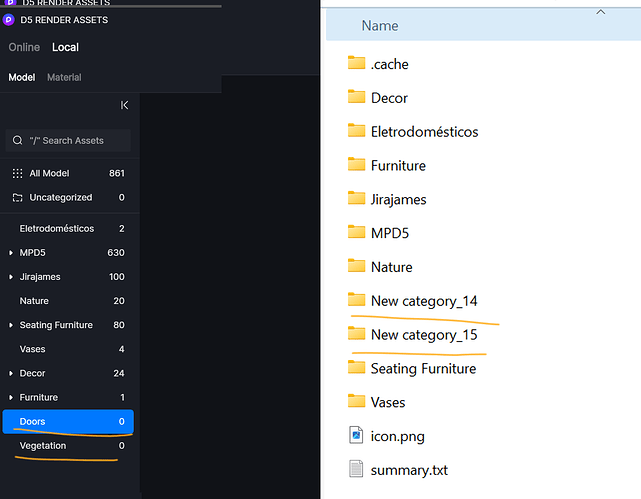
Task: Click the New category_15 folder icon
Action: click(x=356, y=333)
